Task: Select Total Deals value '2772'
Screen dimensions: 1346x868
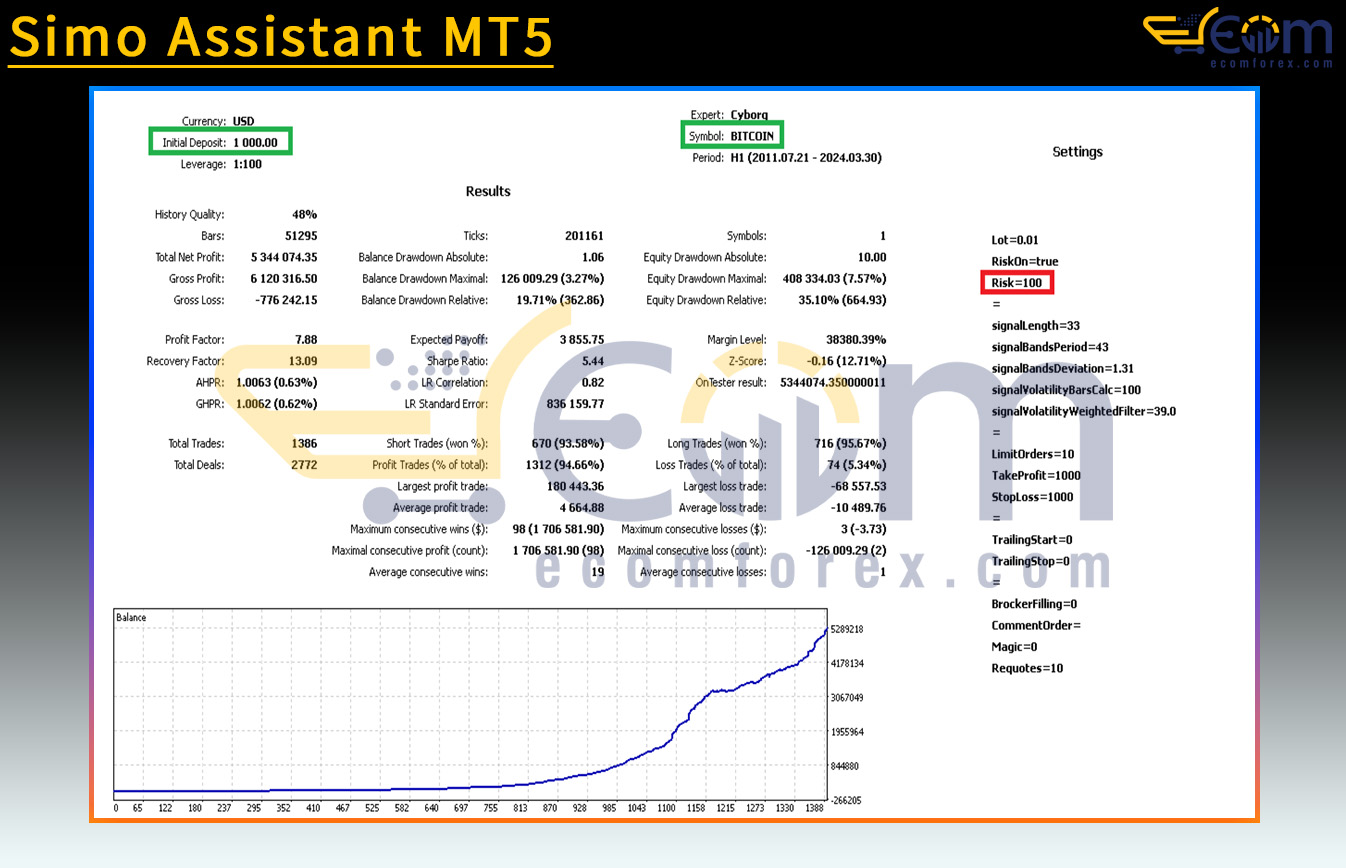Action: 304,465
